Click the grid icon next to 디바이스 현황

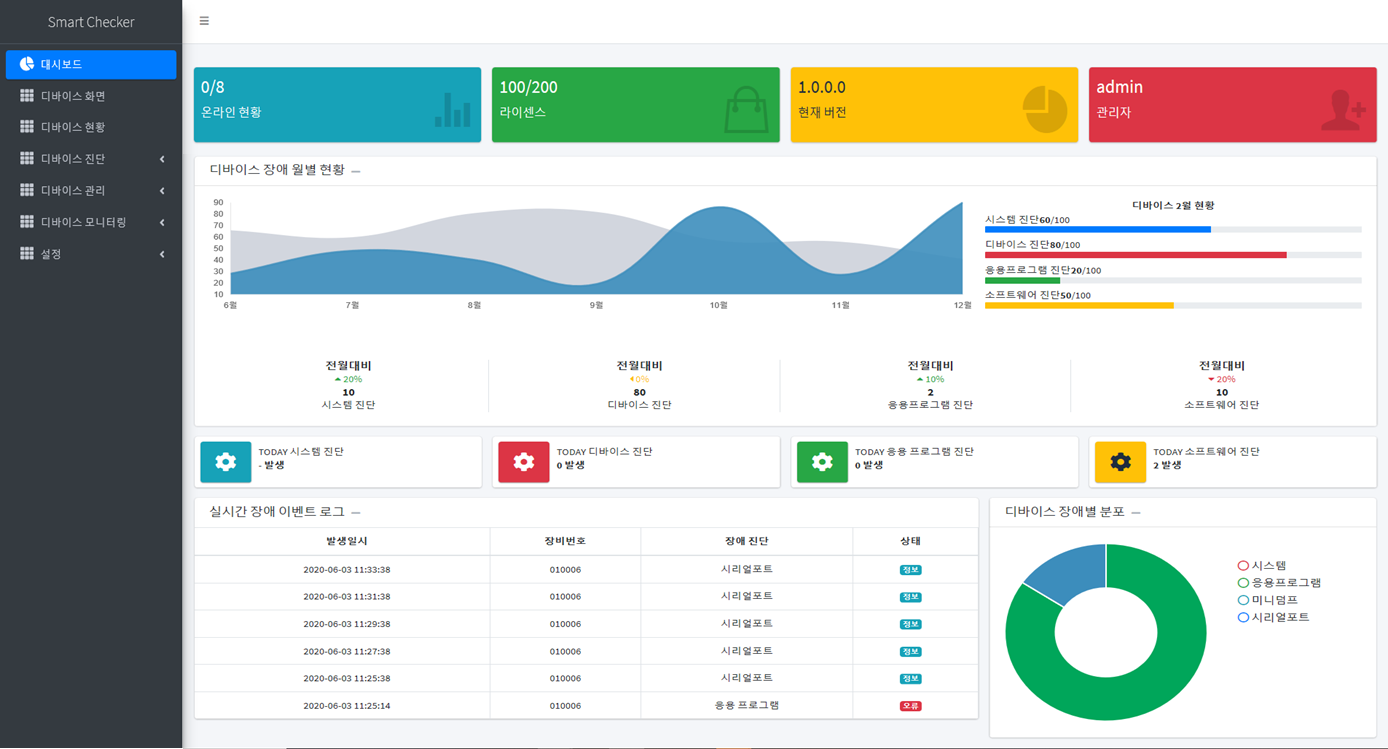pos(27,127)
